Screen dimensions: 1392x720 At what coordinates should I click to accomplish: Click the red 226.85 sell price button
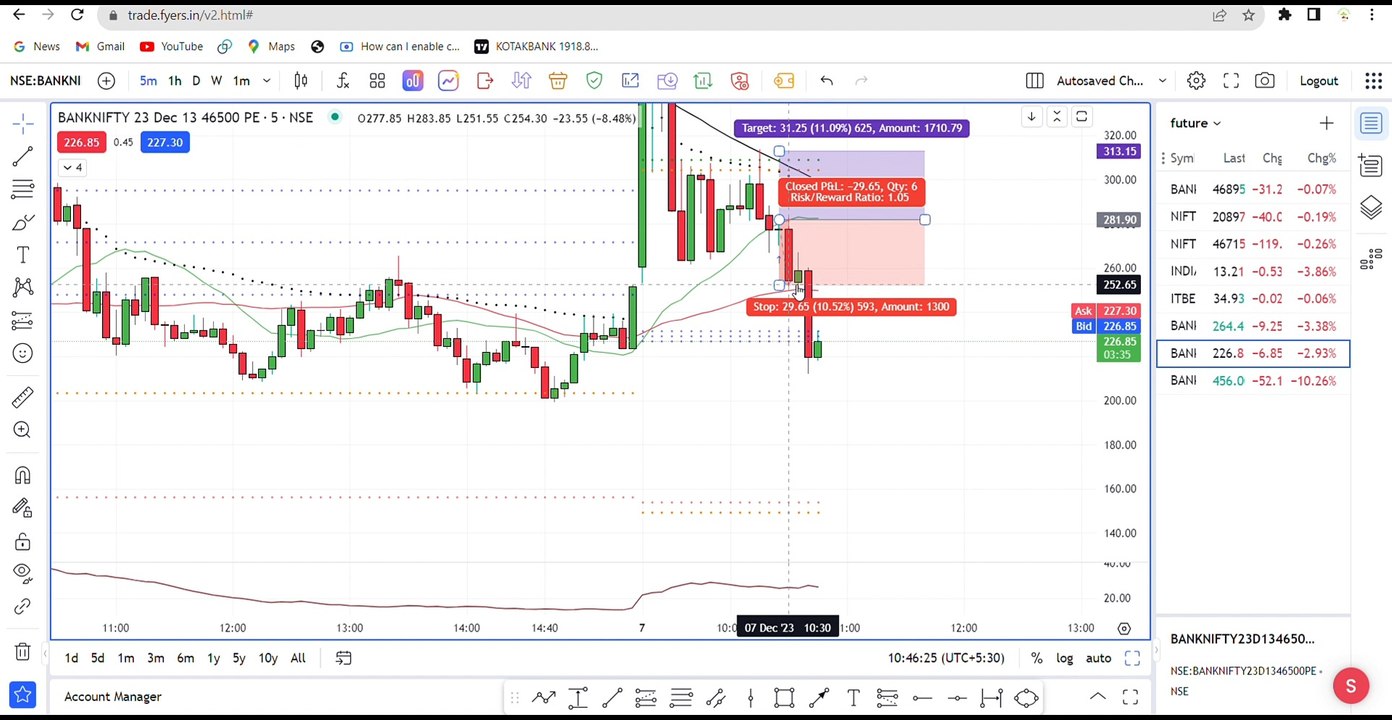coord(81,142)
